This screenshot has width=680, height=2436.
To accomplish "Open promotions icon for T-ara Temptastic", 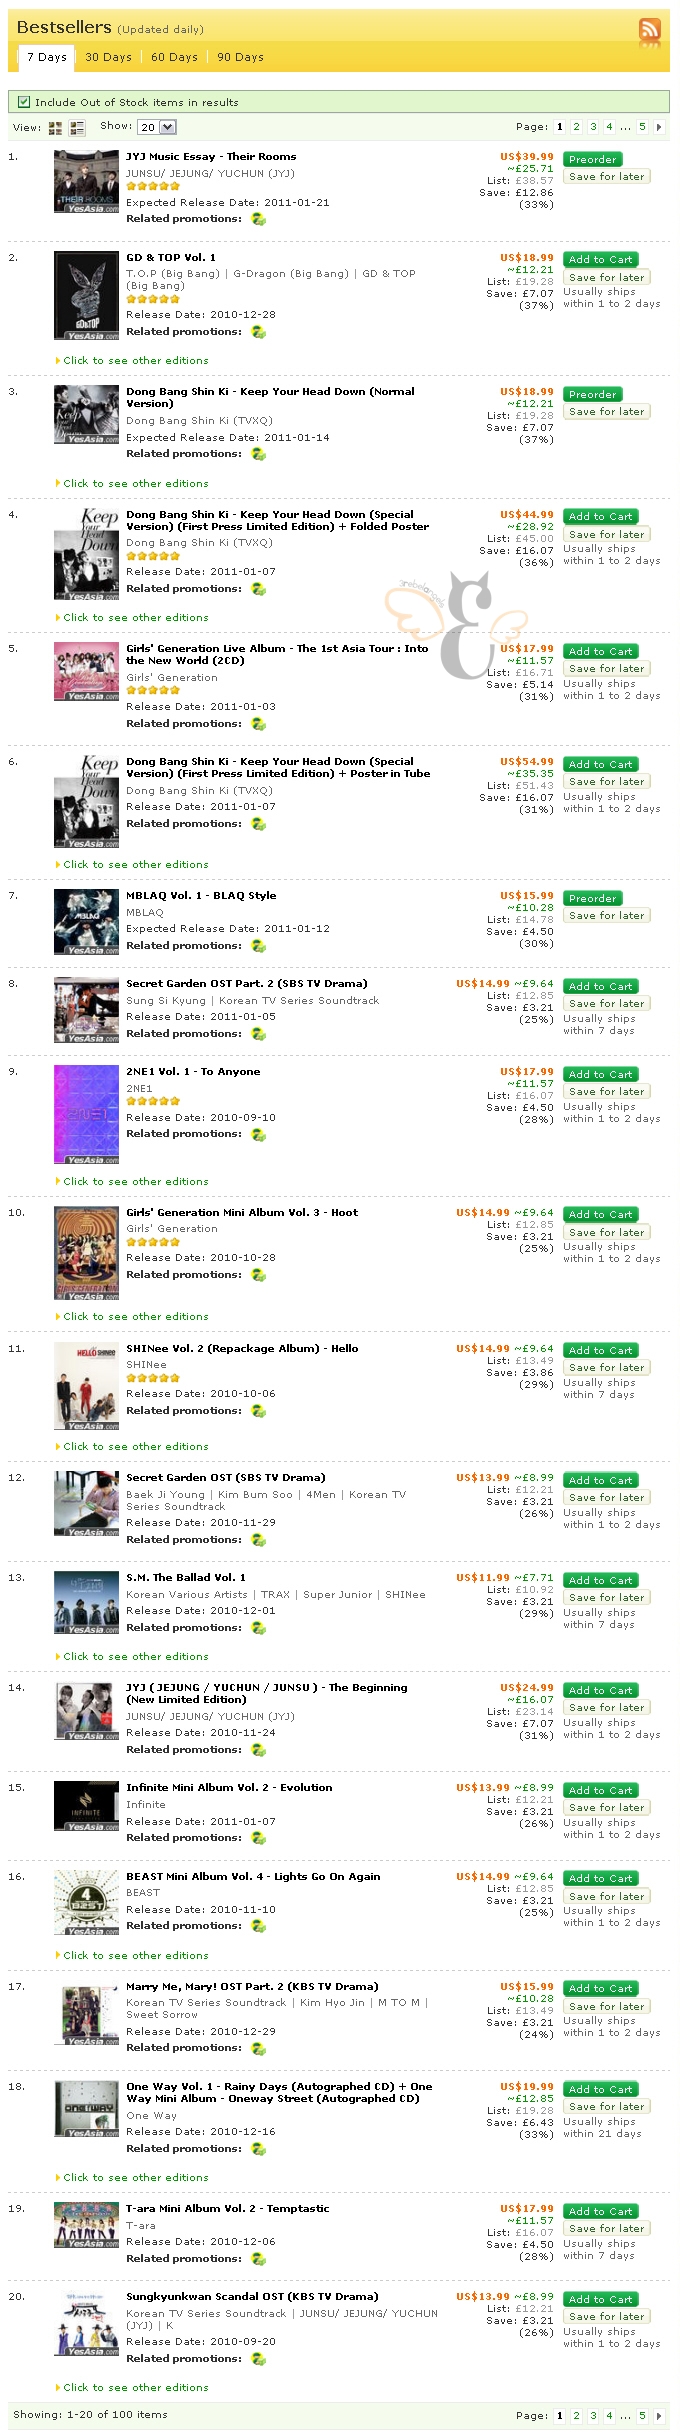I will coord(258,2259).
